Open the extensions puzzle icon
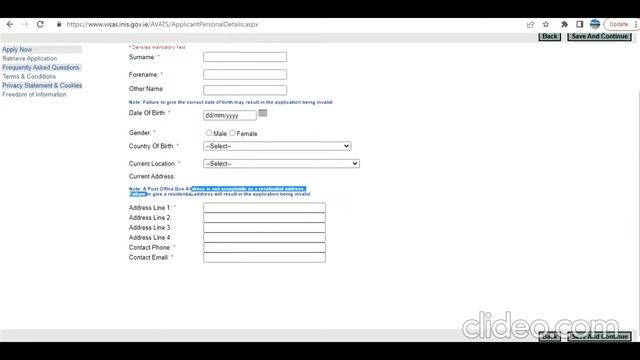This screenshot has height=360, width=640. click(x=564, y=24)
